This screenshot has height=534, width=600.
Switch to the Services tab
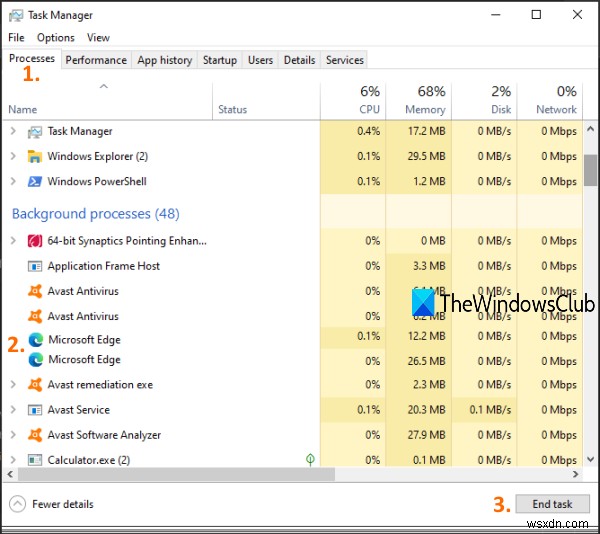[344, 60]
